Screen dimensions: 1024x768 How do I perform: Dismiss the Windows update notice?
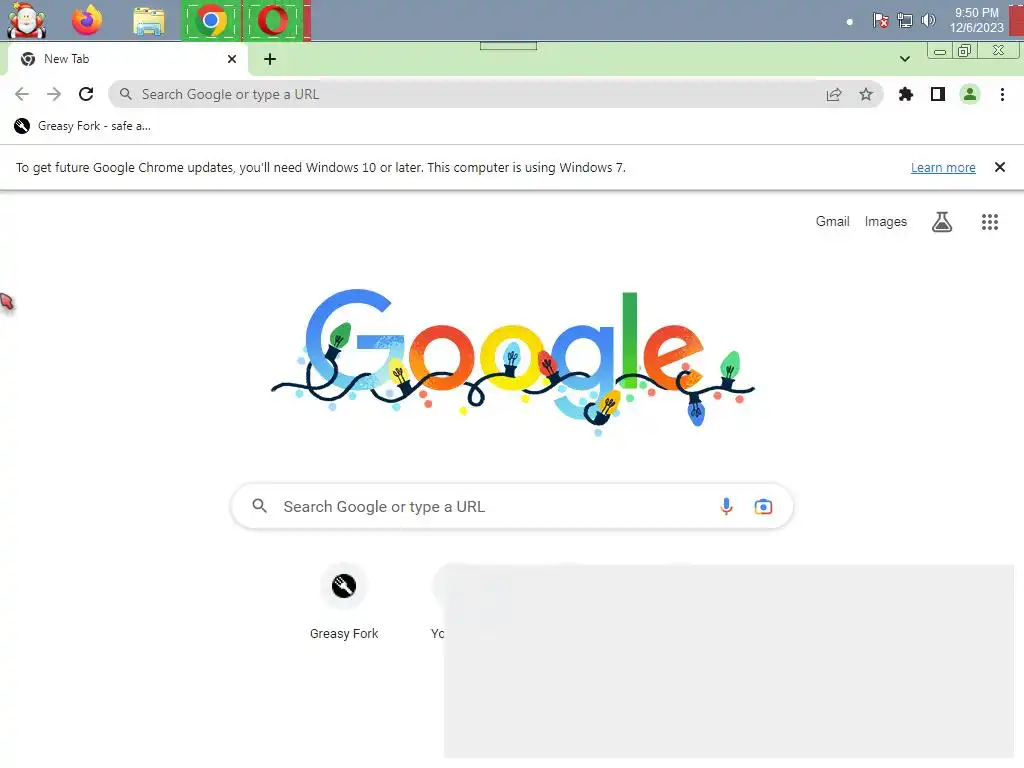(999, 167)
